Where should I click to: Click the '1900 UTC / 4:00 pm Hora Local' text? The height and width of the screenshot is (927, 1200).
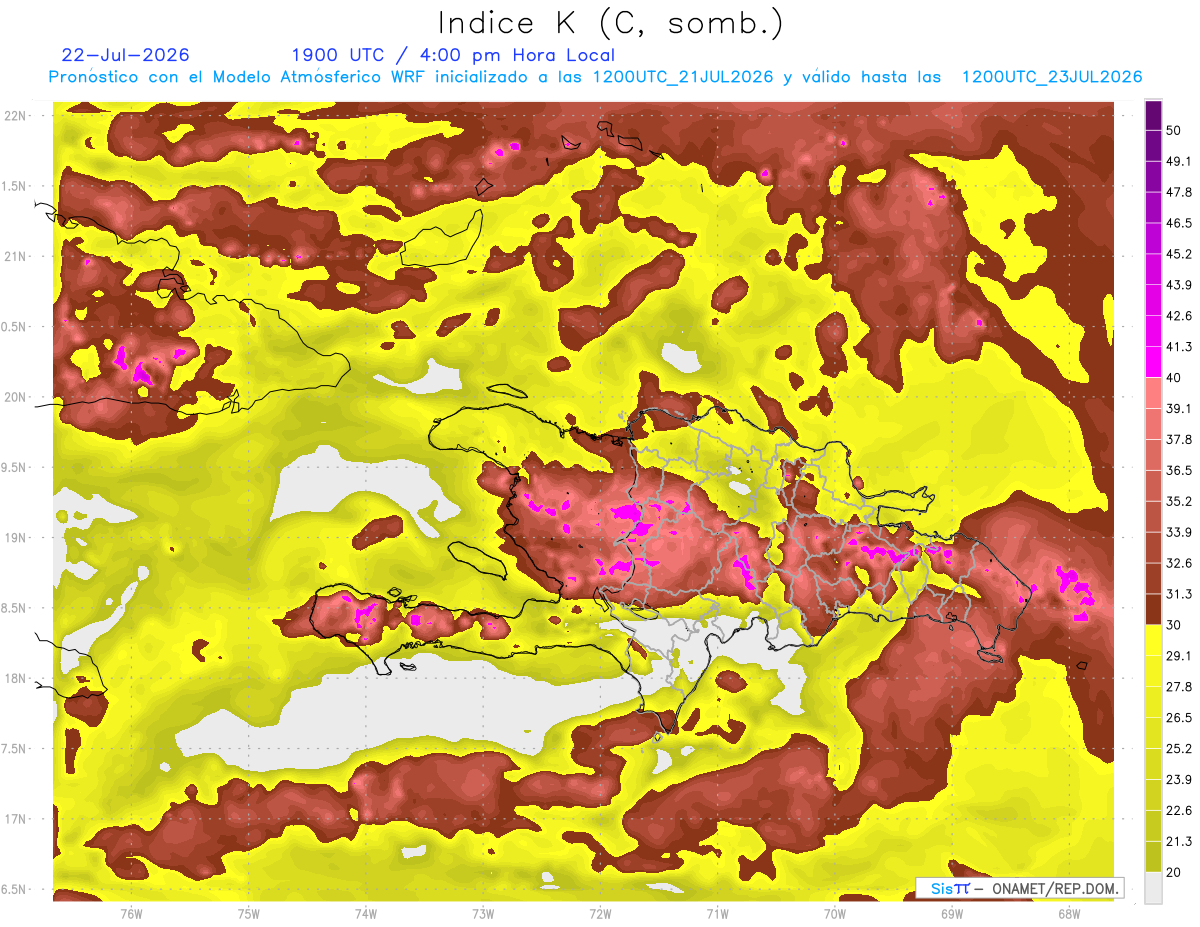[x=453, y=56]
